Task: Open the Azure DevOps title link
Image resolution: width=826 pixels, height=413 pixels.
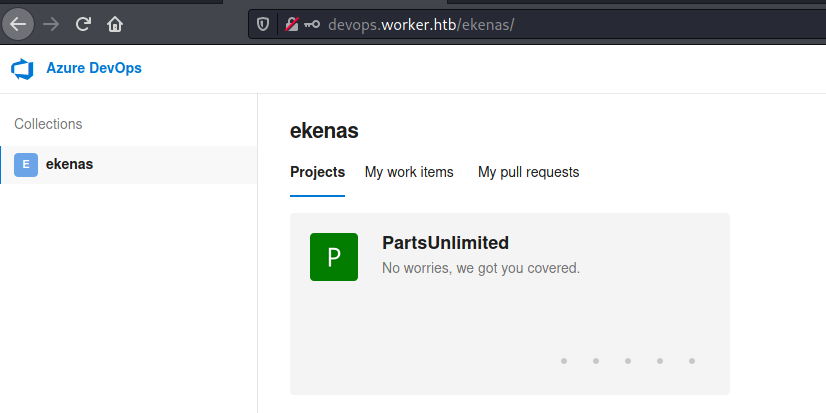Action: [x=94, y=68]
